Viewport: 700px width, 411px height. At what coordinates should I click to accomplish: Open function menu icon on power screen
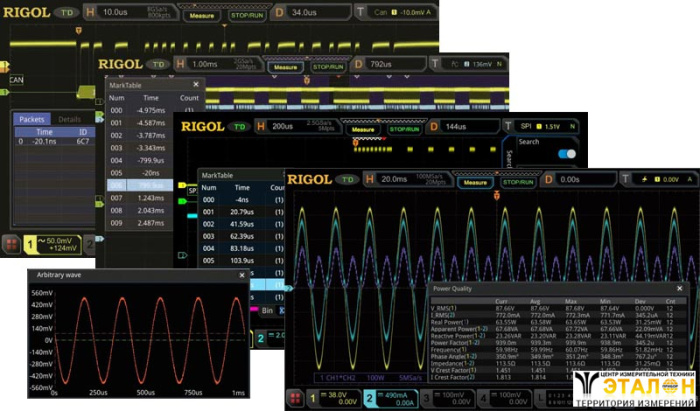[x=296, y=398]
